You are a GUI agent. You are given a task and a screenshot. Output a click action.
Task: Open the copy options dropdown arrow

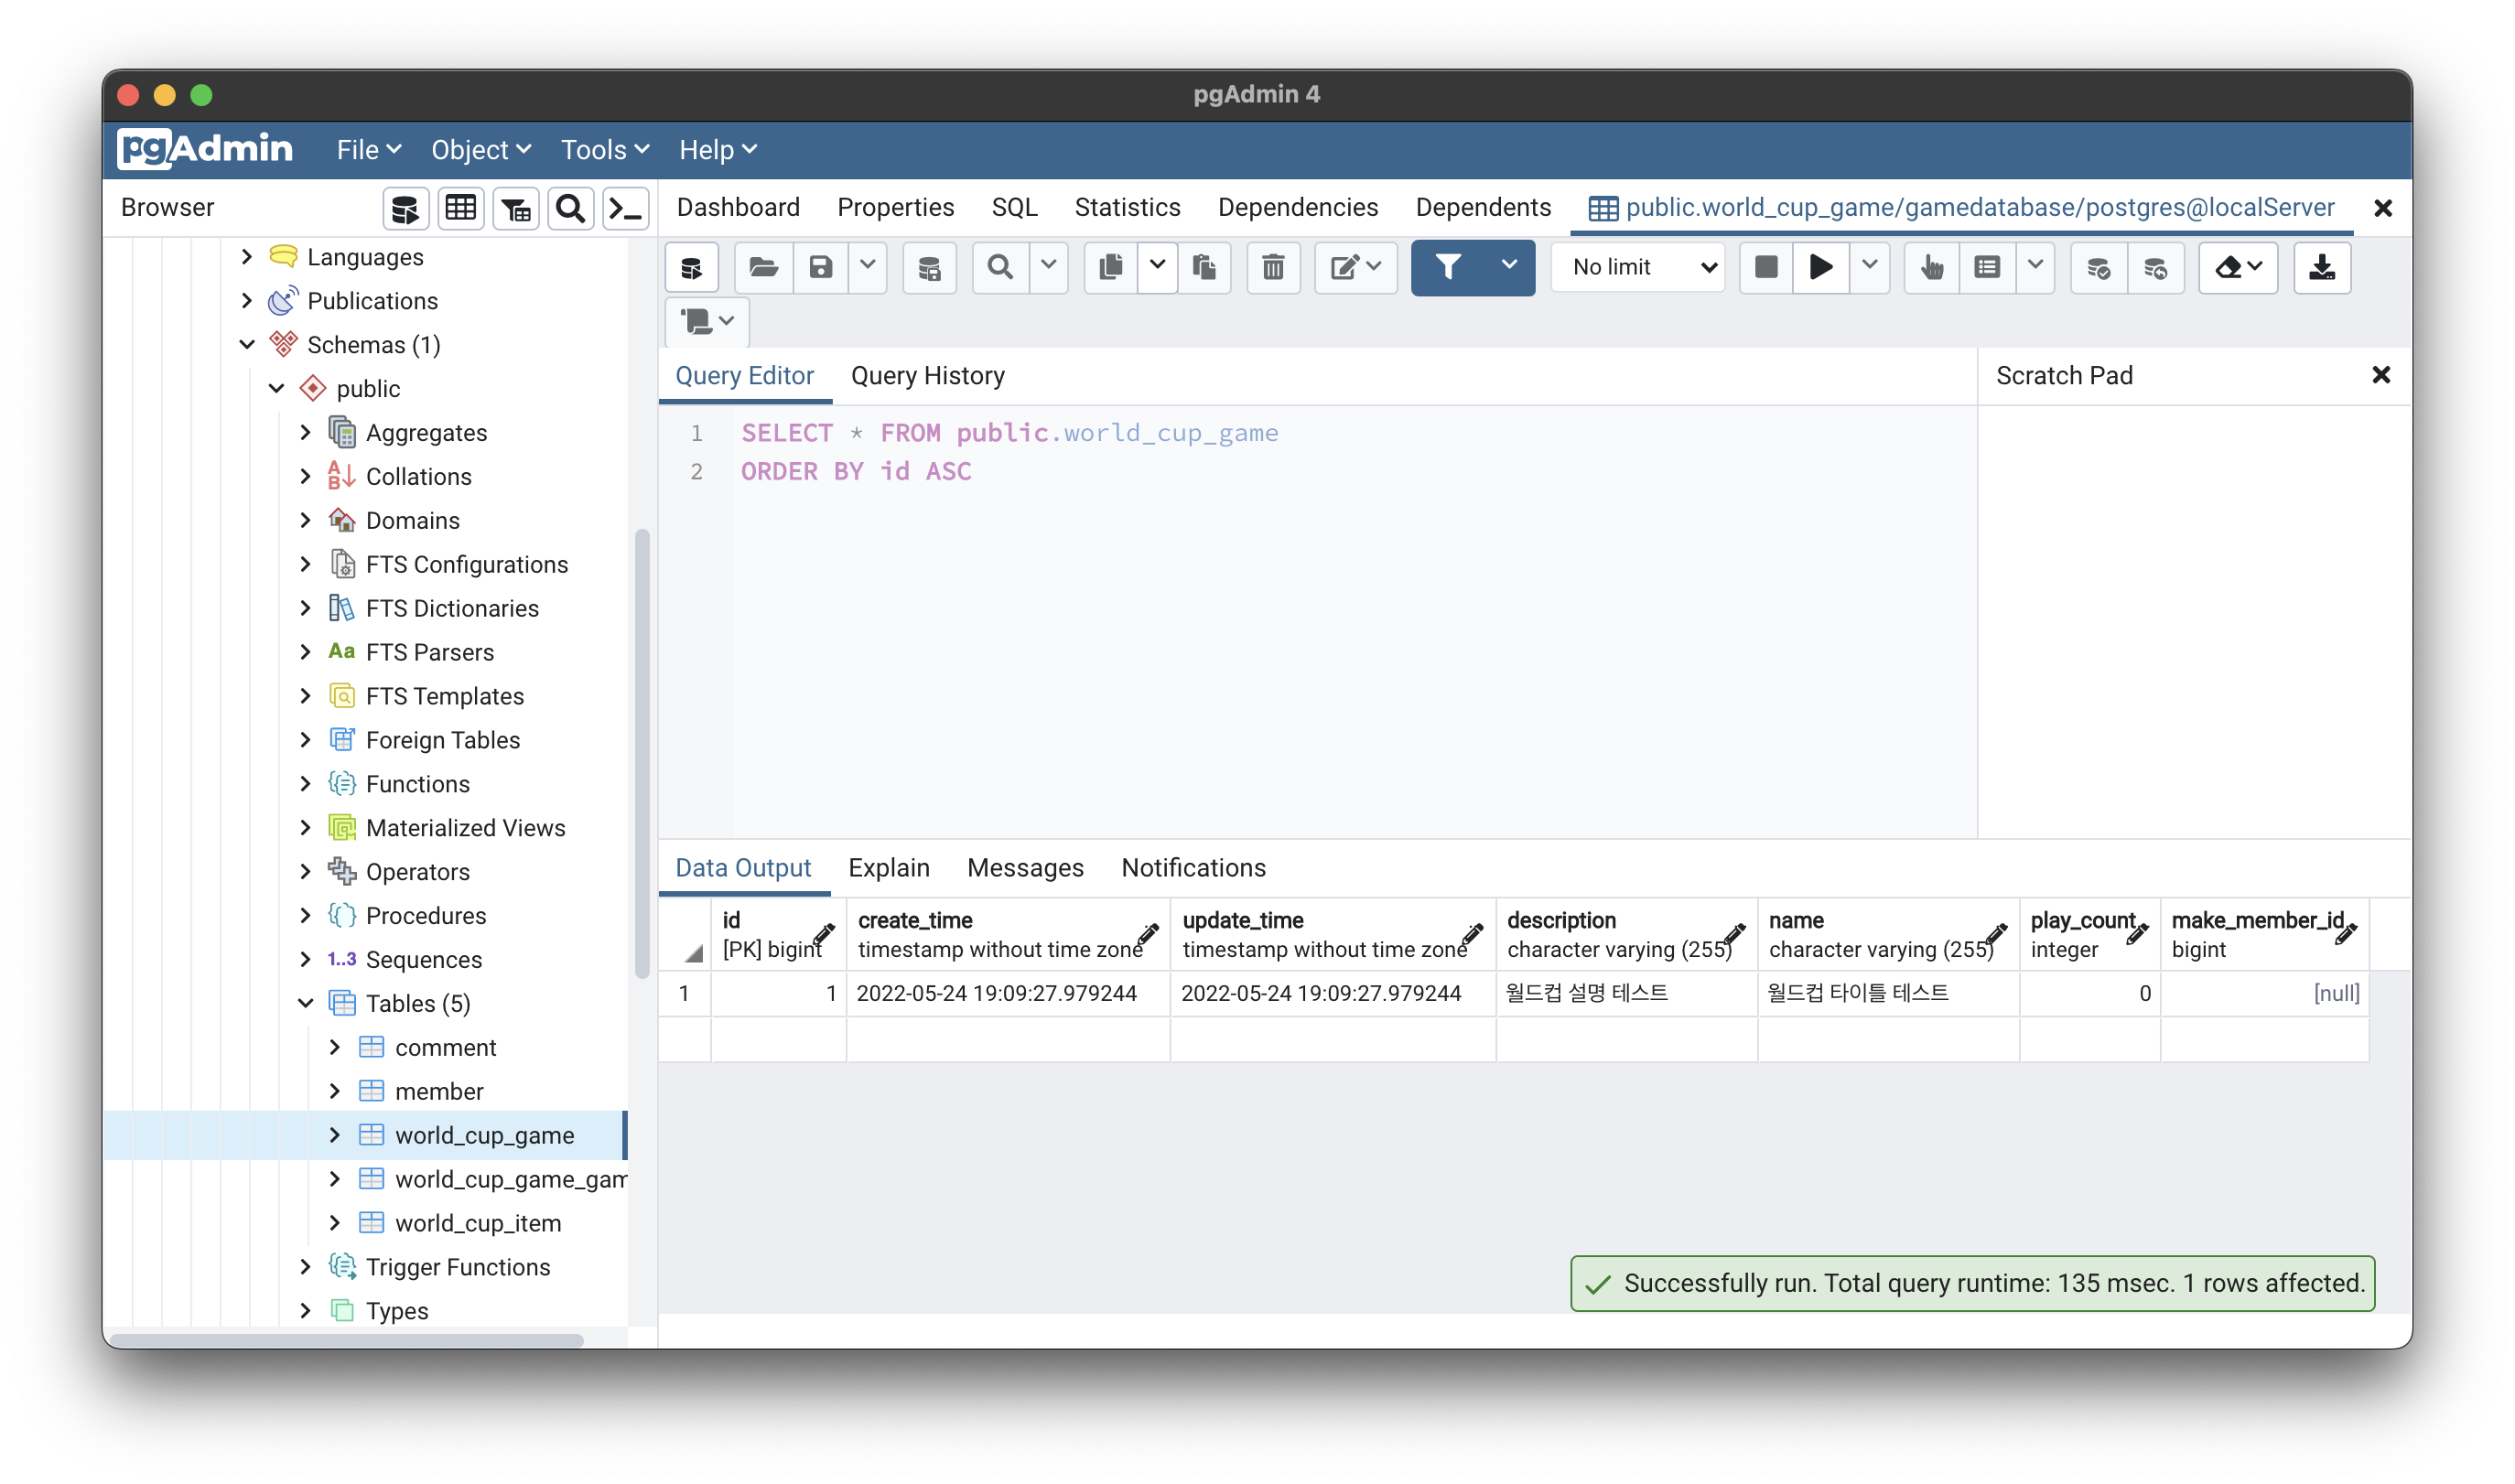coord(1157,268)
